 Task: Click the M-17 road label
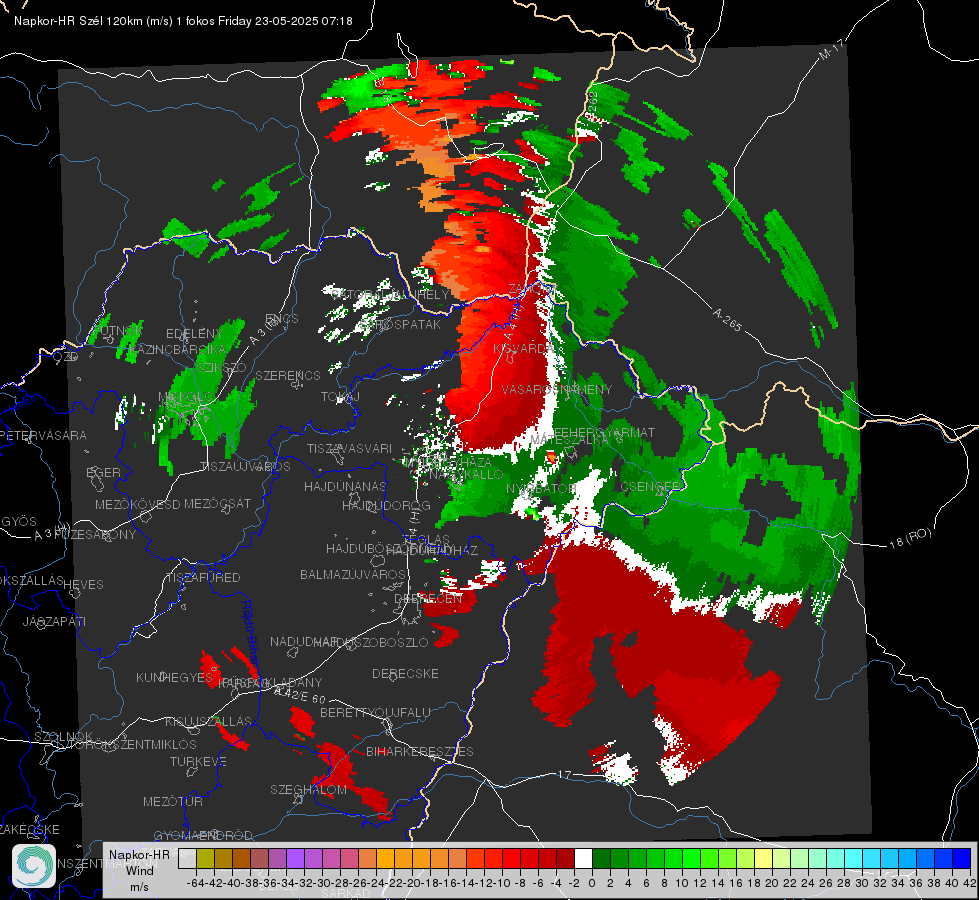coord(831,50)
